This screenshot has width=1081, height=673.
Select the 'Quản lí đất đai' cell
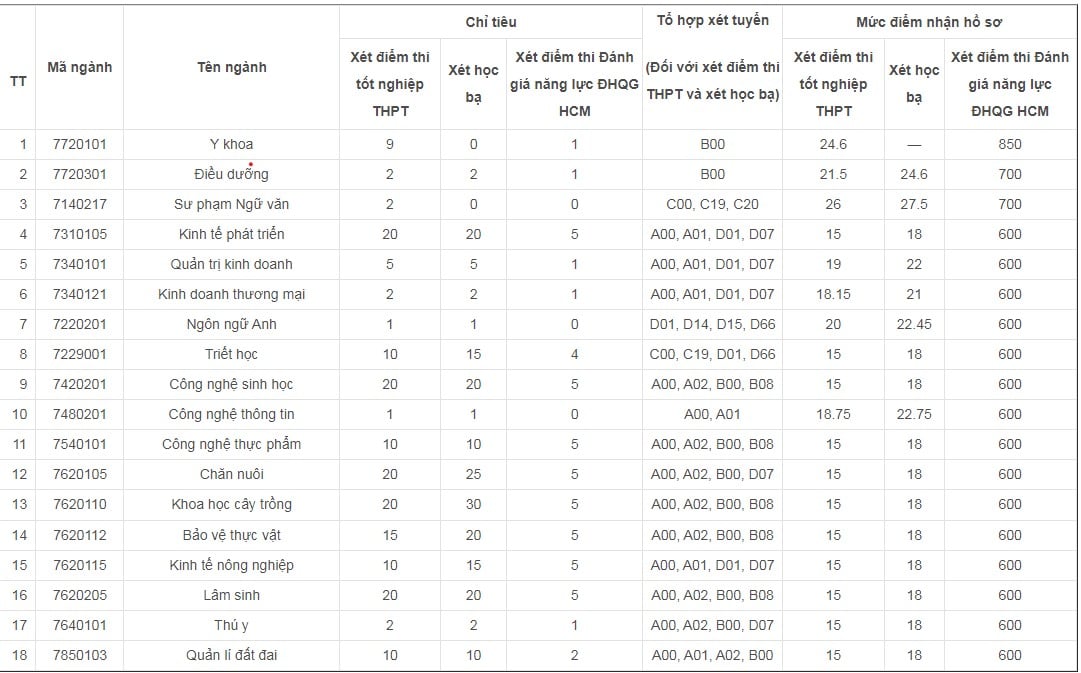[x=232, y=655]
